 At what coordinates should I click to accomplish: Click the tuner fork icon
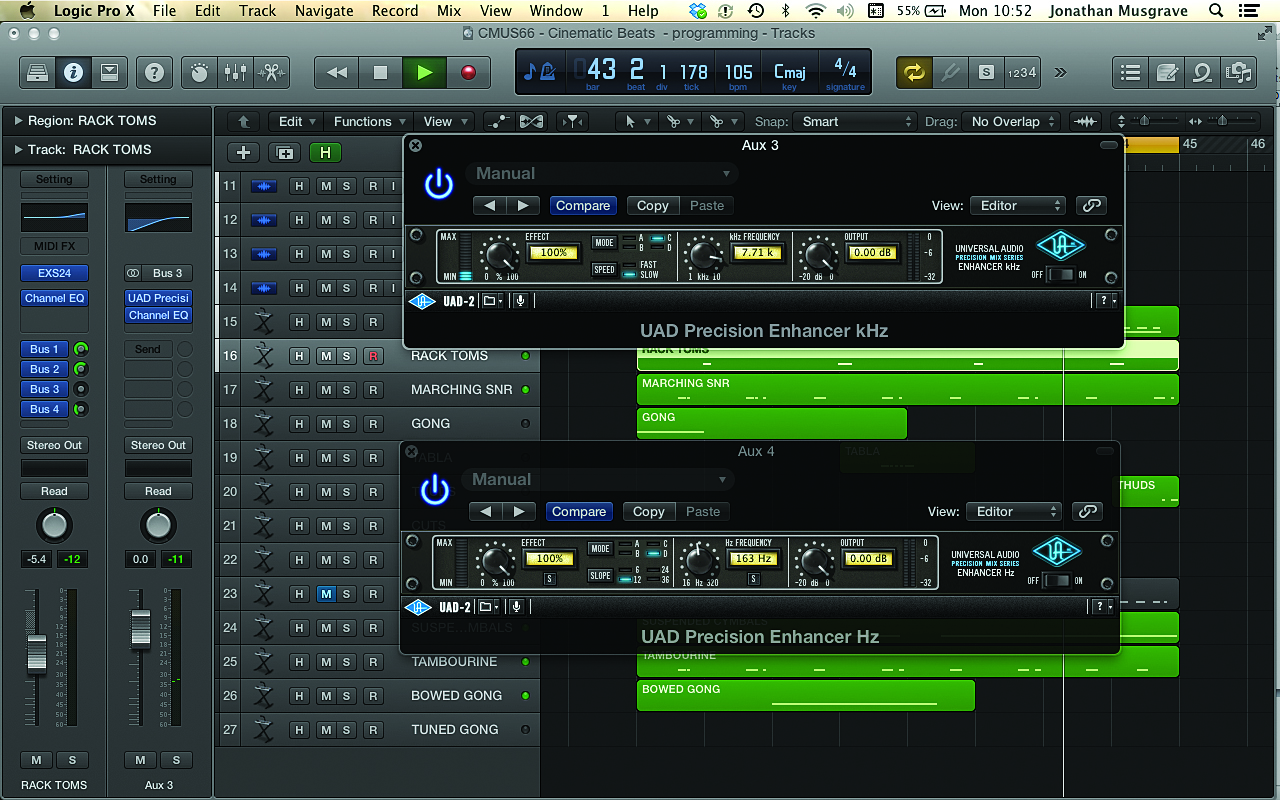point(948,72)
